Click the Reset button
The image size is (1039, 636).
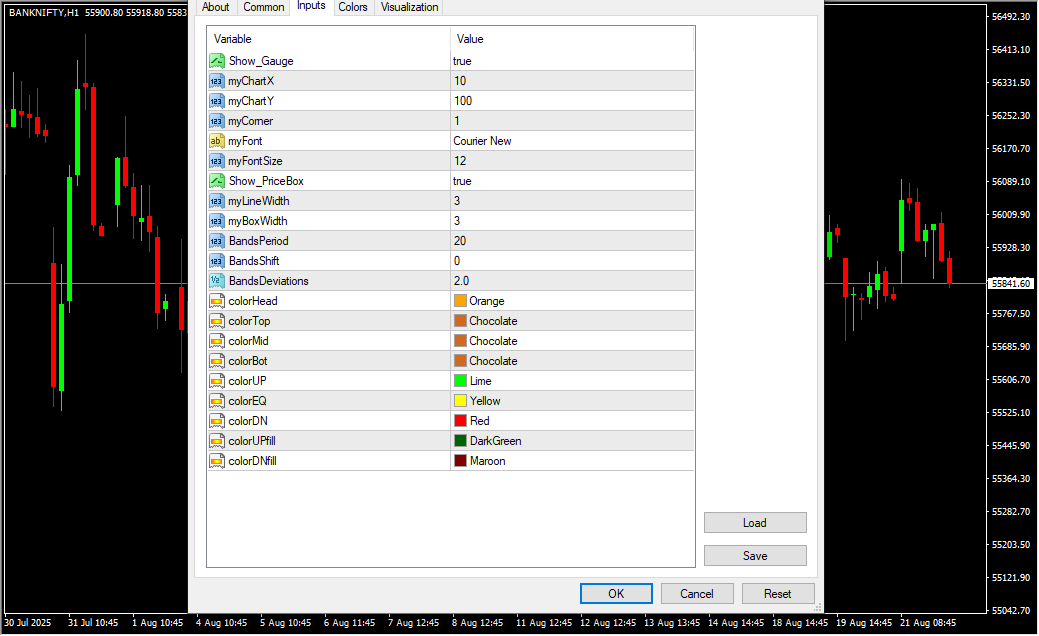(x=777, y=593)
